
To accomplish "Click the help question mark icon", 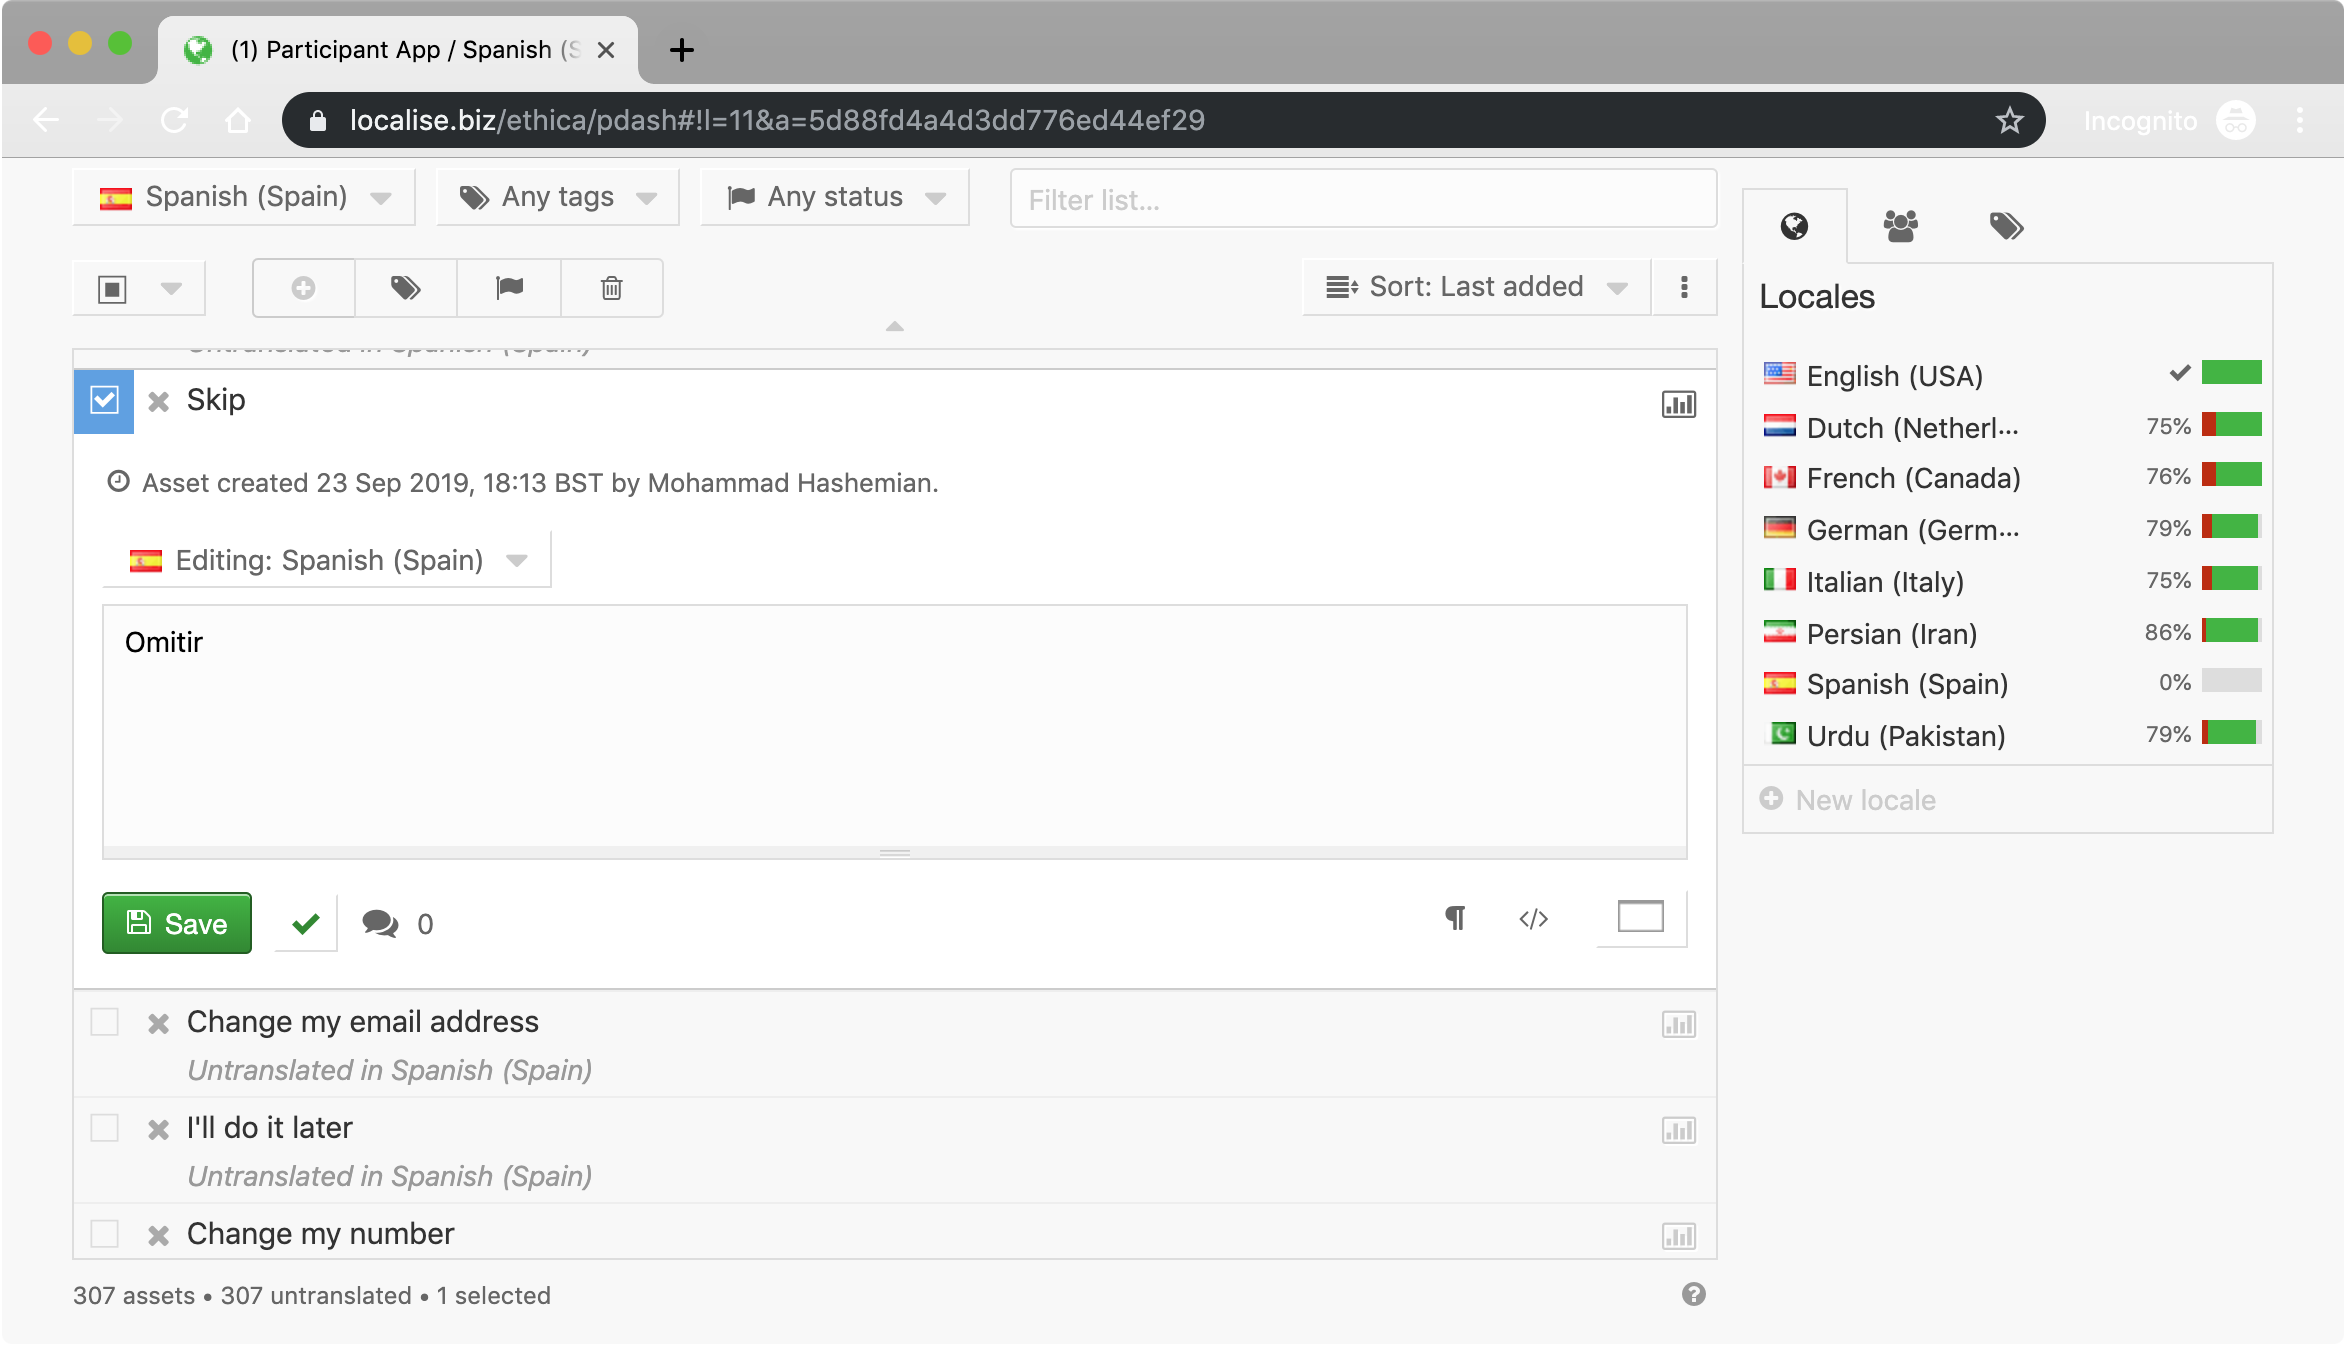I will coord(1693,1294).
